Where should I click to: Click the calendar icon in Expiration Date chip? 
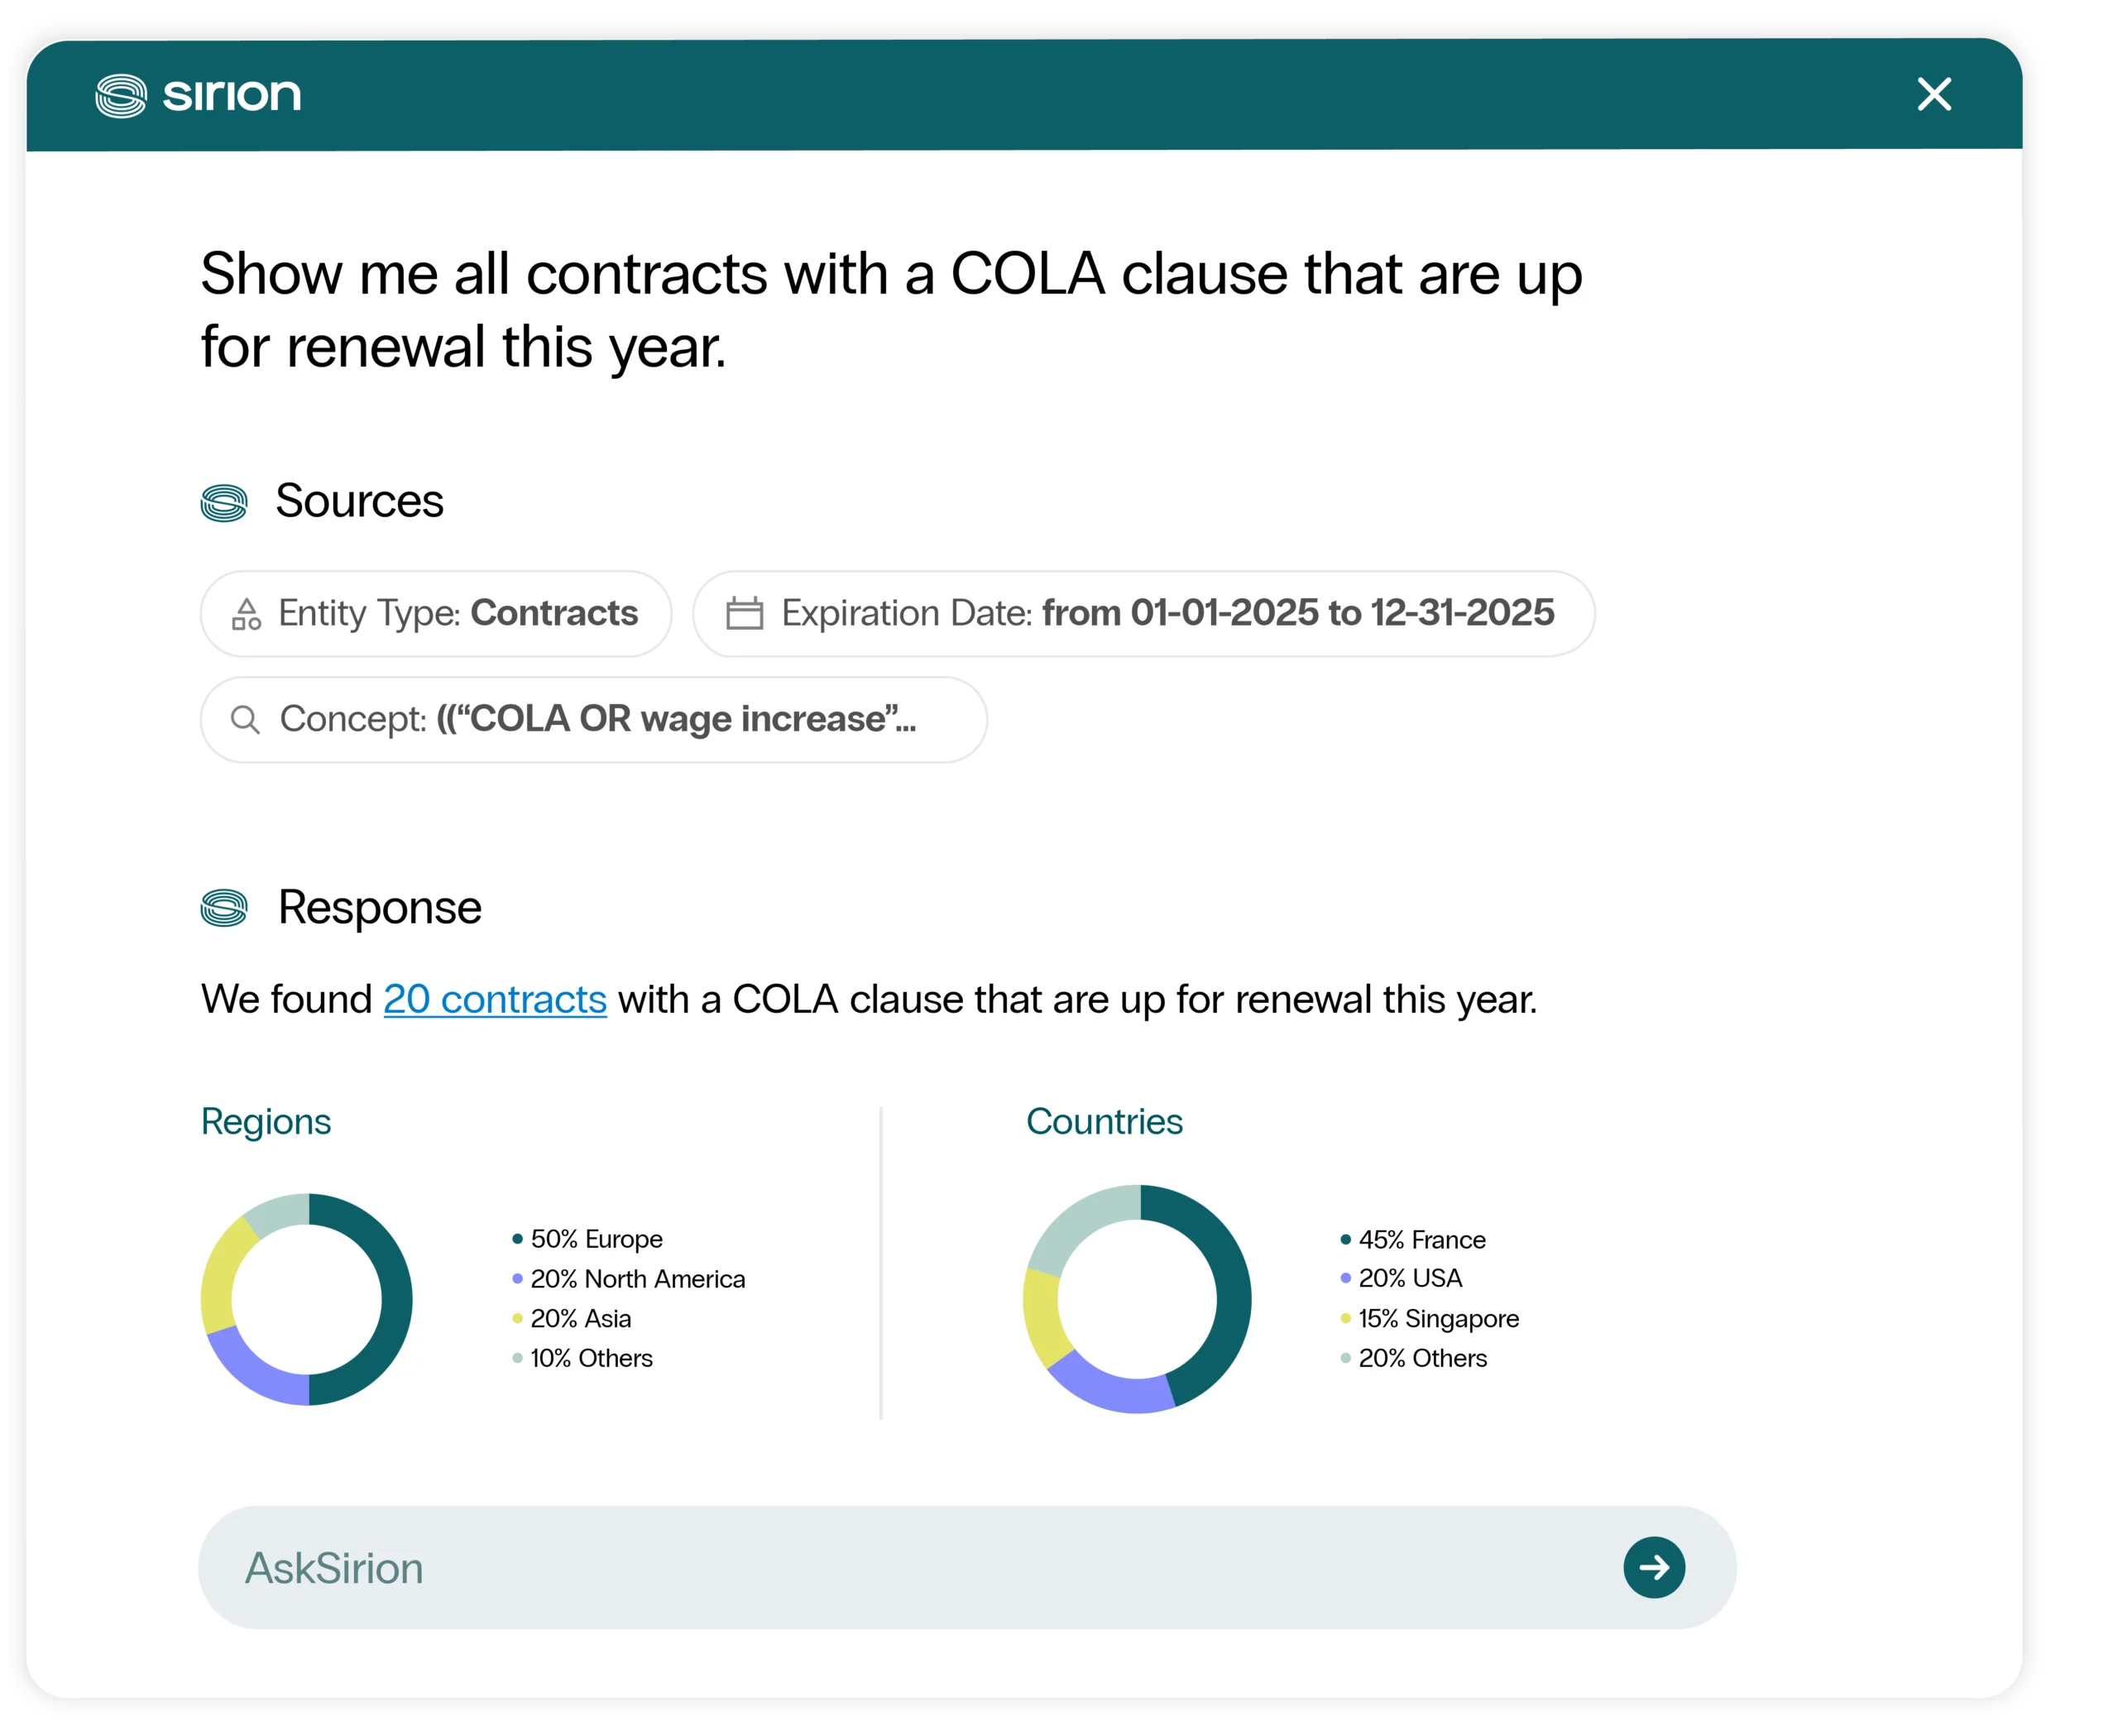point(744,613)
